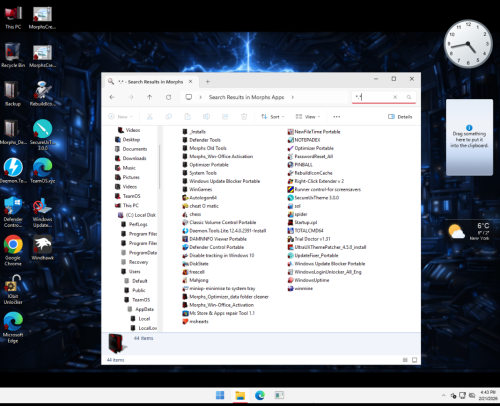Open Windows Update blocker desktop shortcut
The image size is (500, 406).
click(x=42, y=212)
